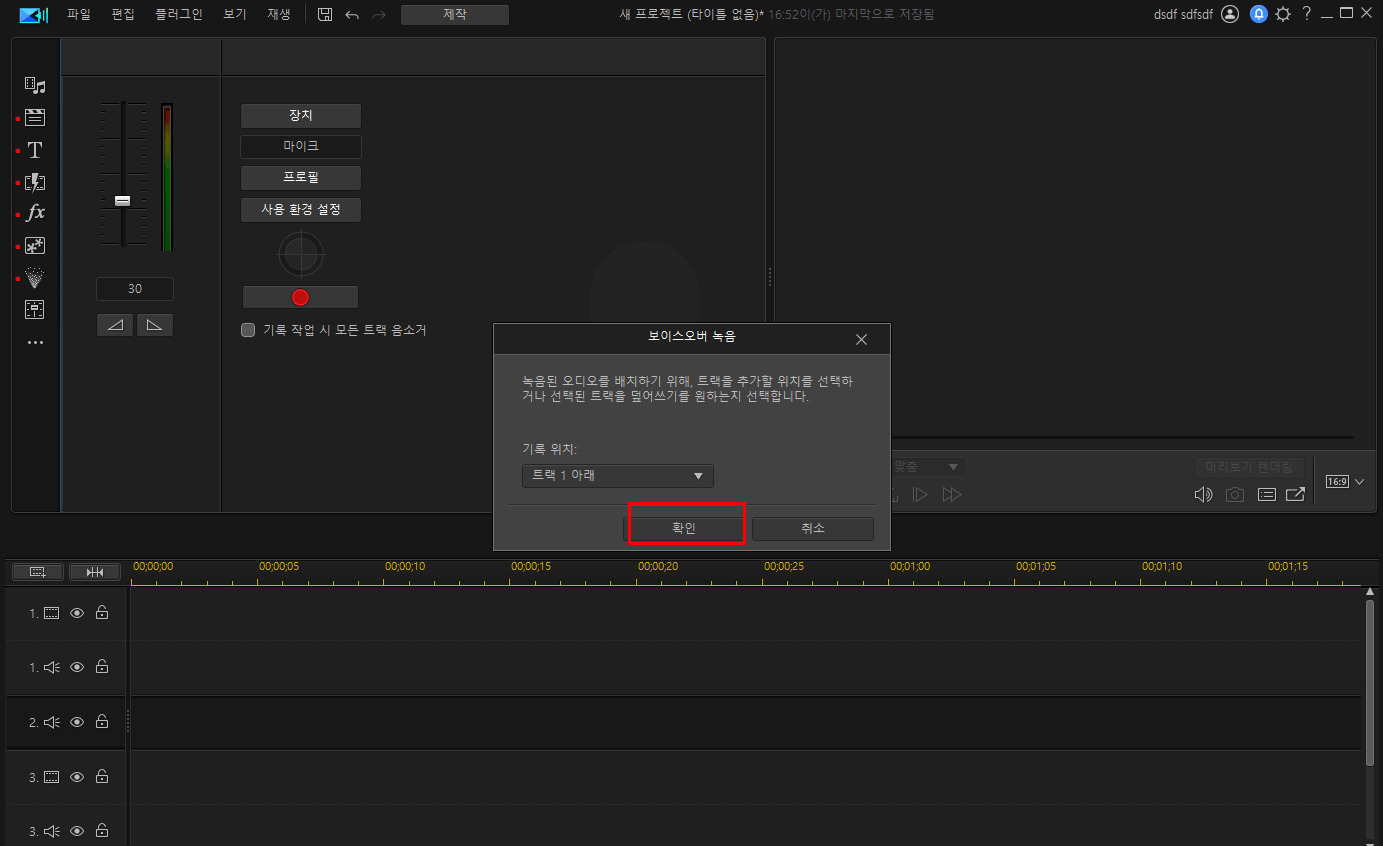
Task: Toggle visibility eye on video track 1
Action: click(77, 613)
